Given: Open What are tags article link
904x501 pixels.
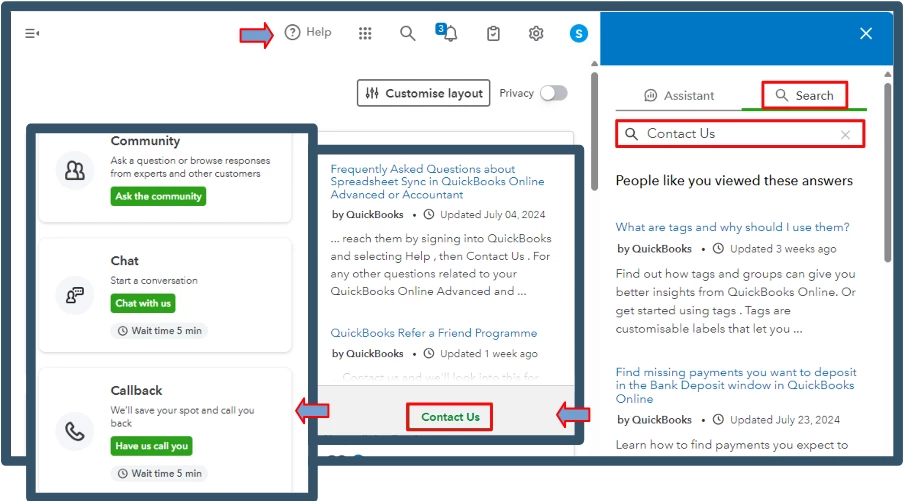Looking at the screenshot, I should tap(732, 227).
